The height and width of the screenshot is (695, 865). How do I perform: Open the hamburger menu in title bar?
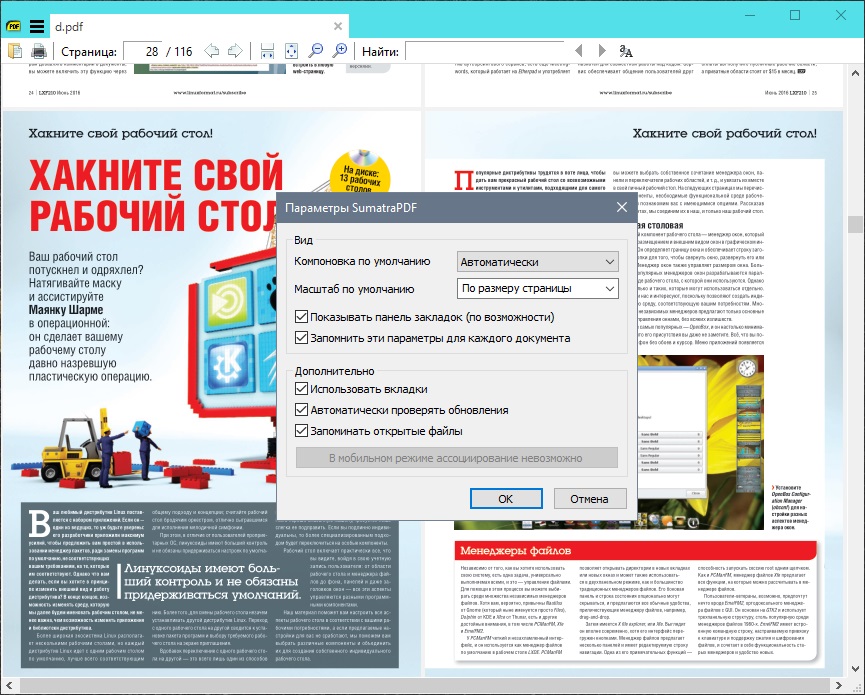tap(37, 26)
